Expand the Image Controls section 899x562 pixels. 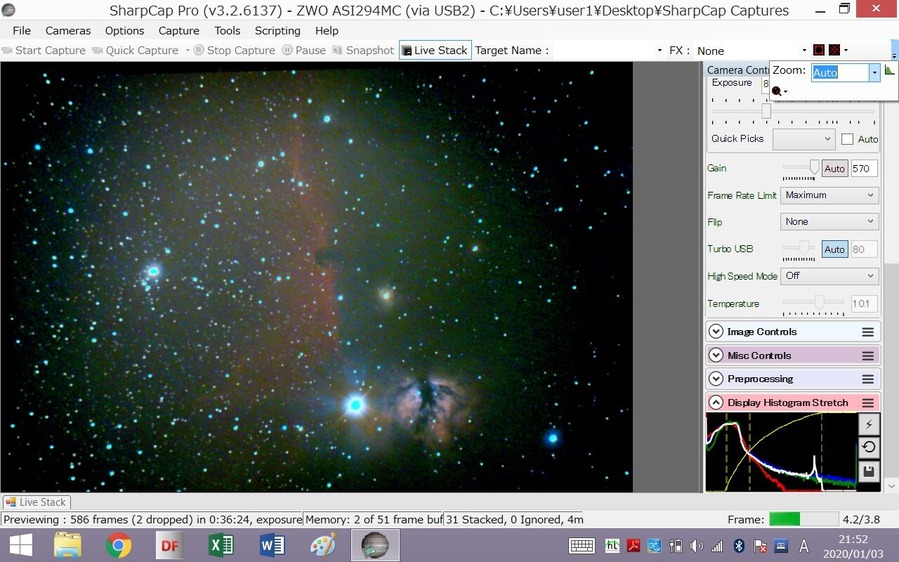pos(716,331)
